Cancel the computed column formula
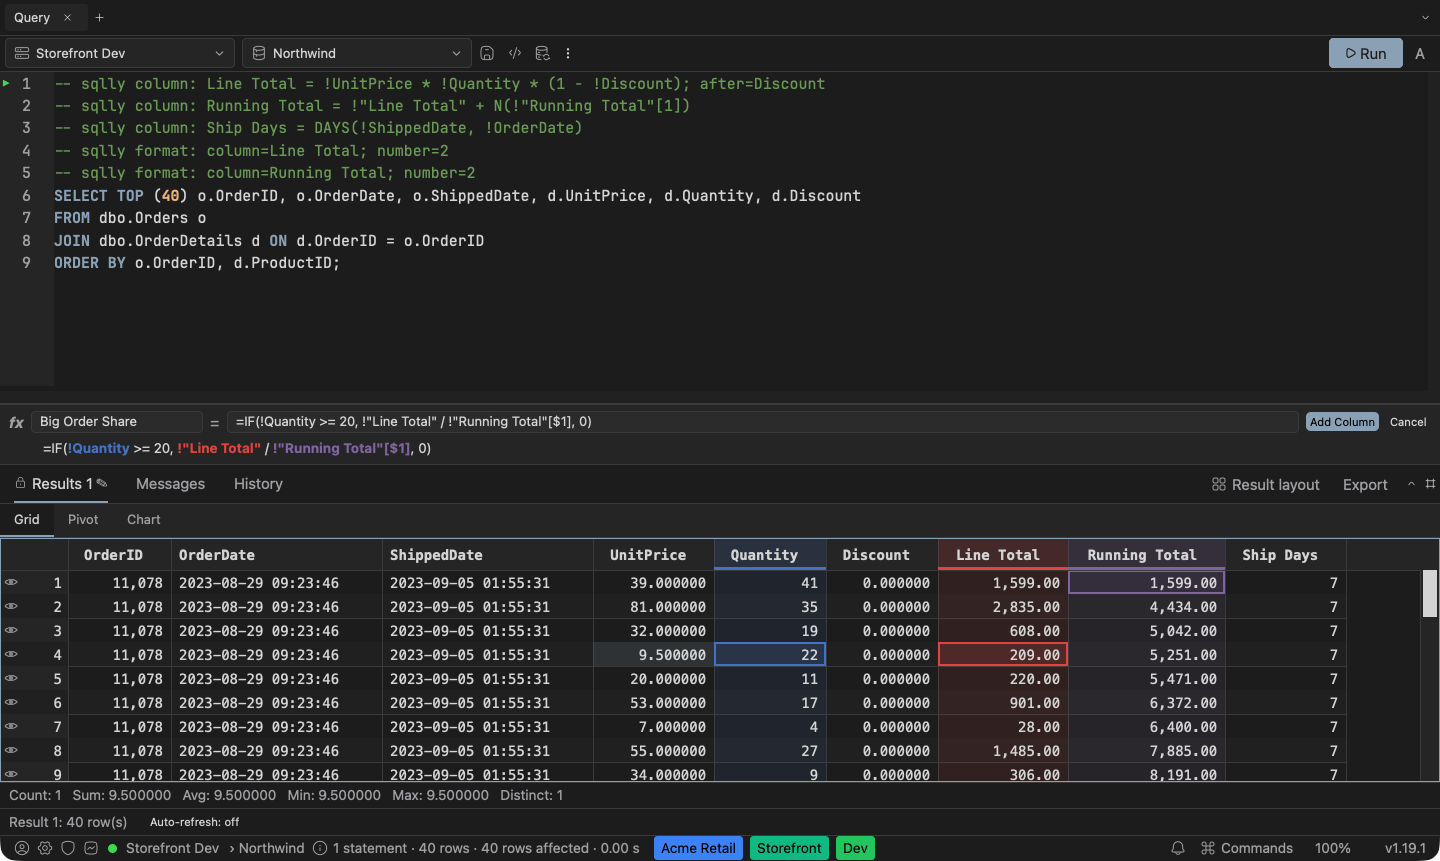The height and width of the screenshot is (861, 1440). coord(1408,422)
